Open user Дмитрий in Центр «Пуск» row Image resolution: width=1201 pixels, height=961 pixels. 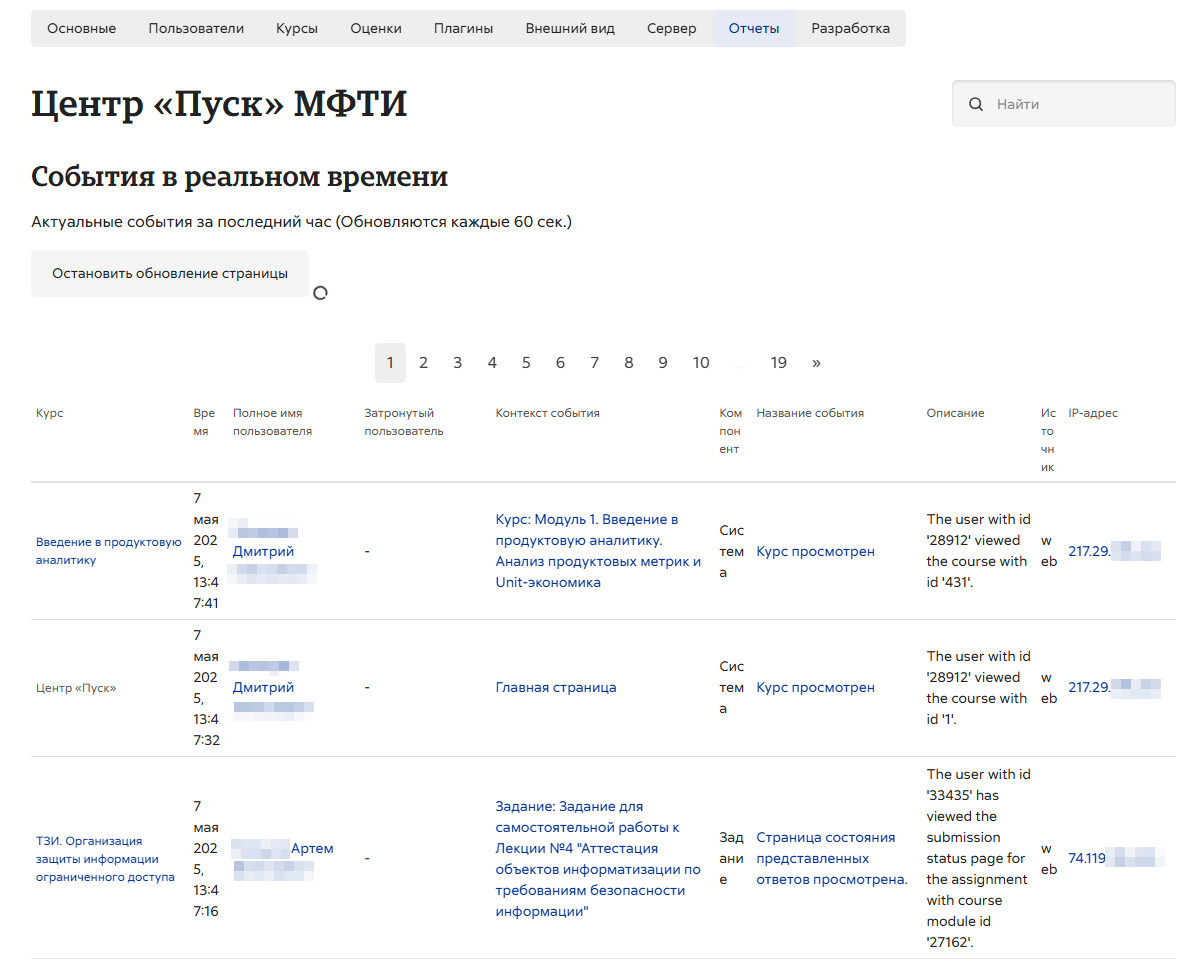tap(263, 687)
